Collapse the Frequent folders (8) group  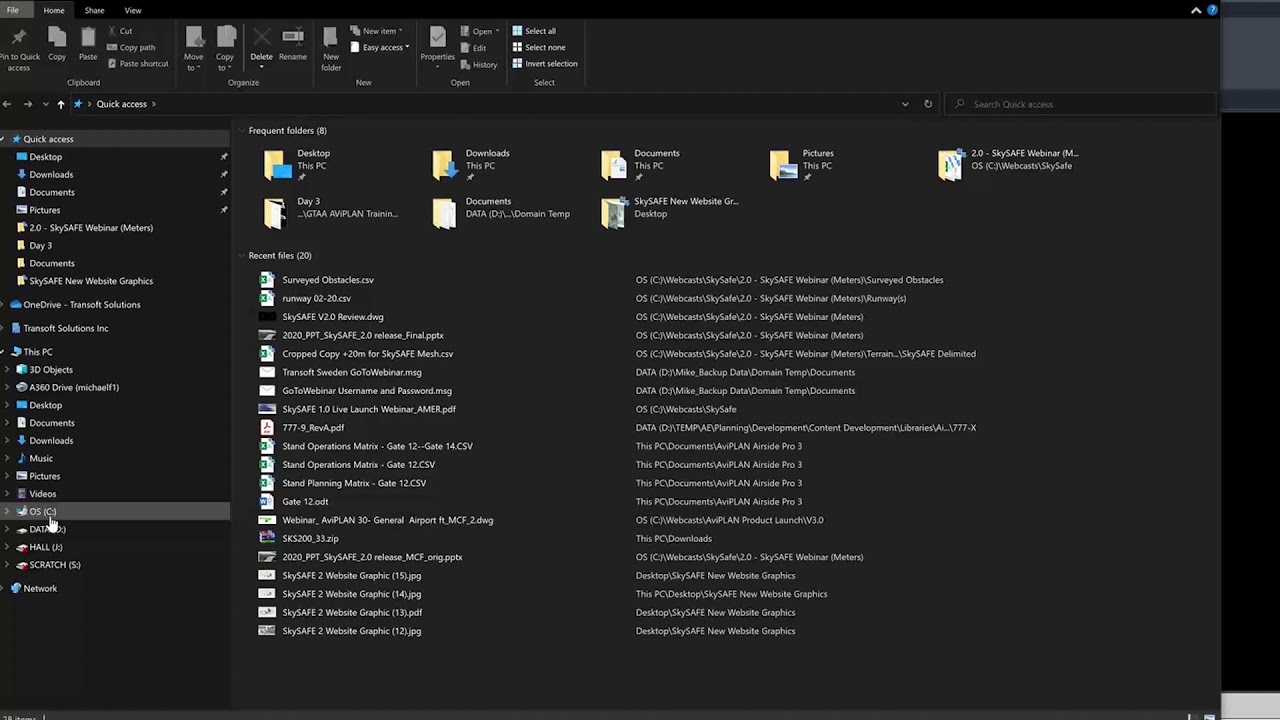pos(241,131)
